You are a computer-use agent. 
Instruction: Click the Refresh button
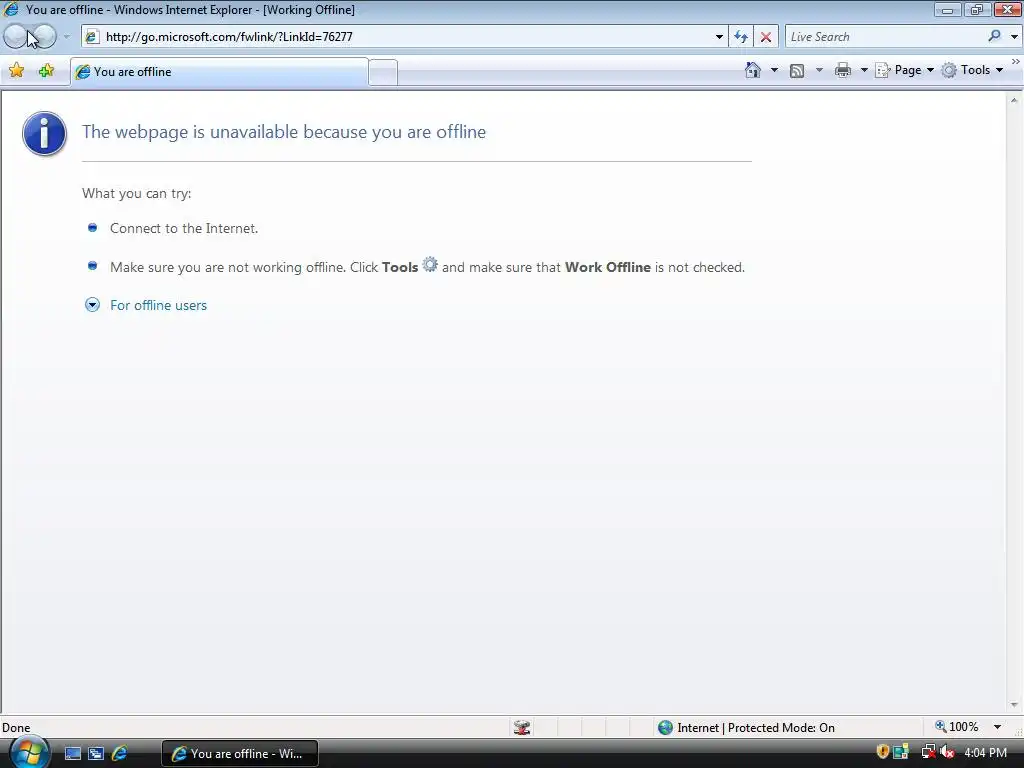coord(741,37)
